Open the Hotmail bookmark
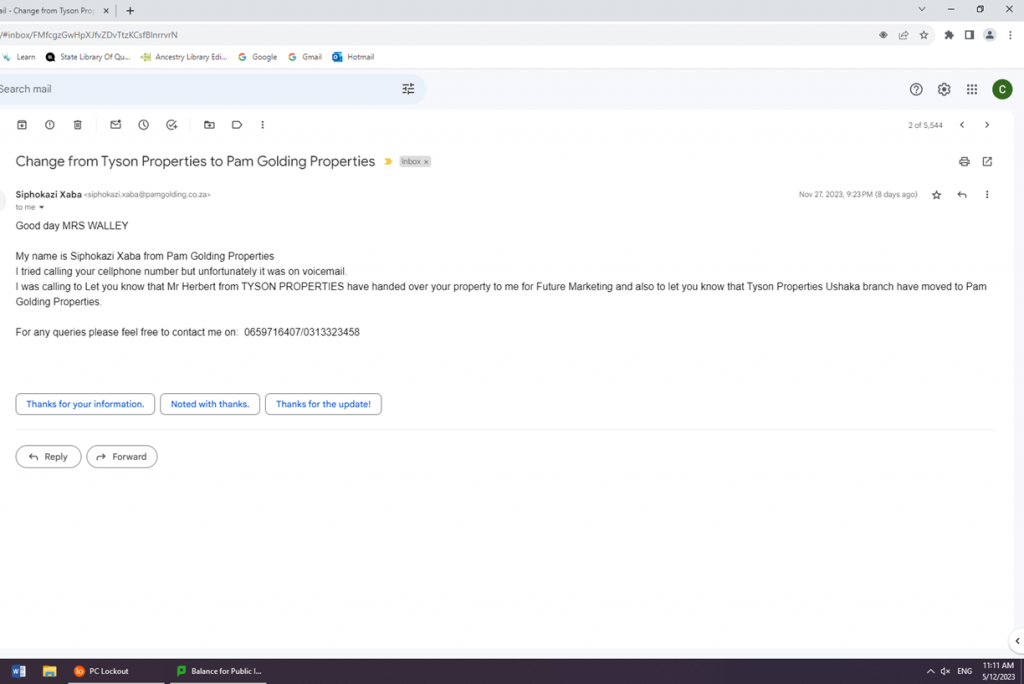The image size is (1024, 684). click(353, 57)
